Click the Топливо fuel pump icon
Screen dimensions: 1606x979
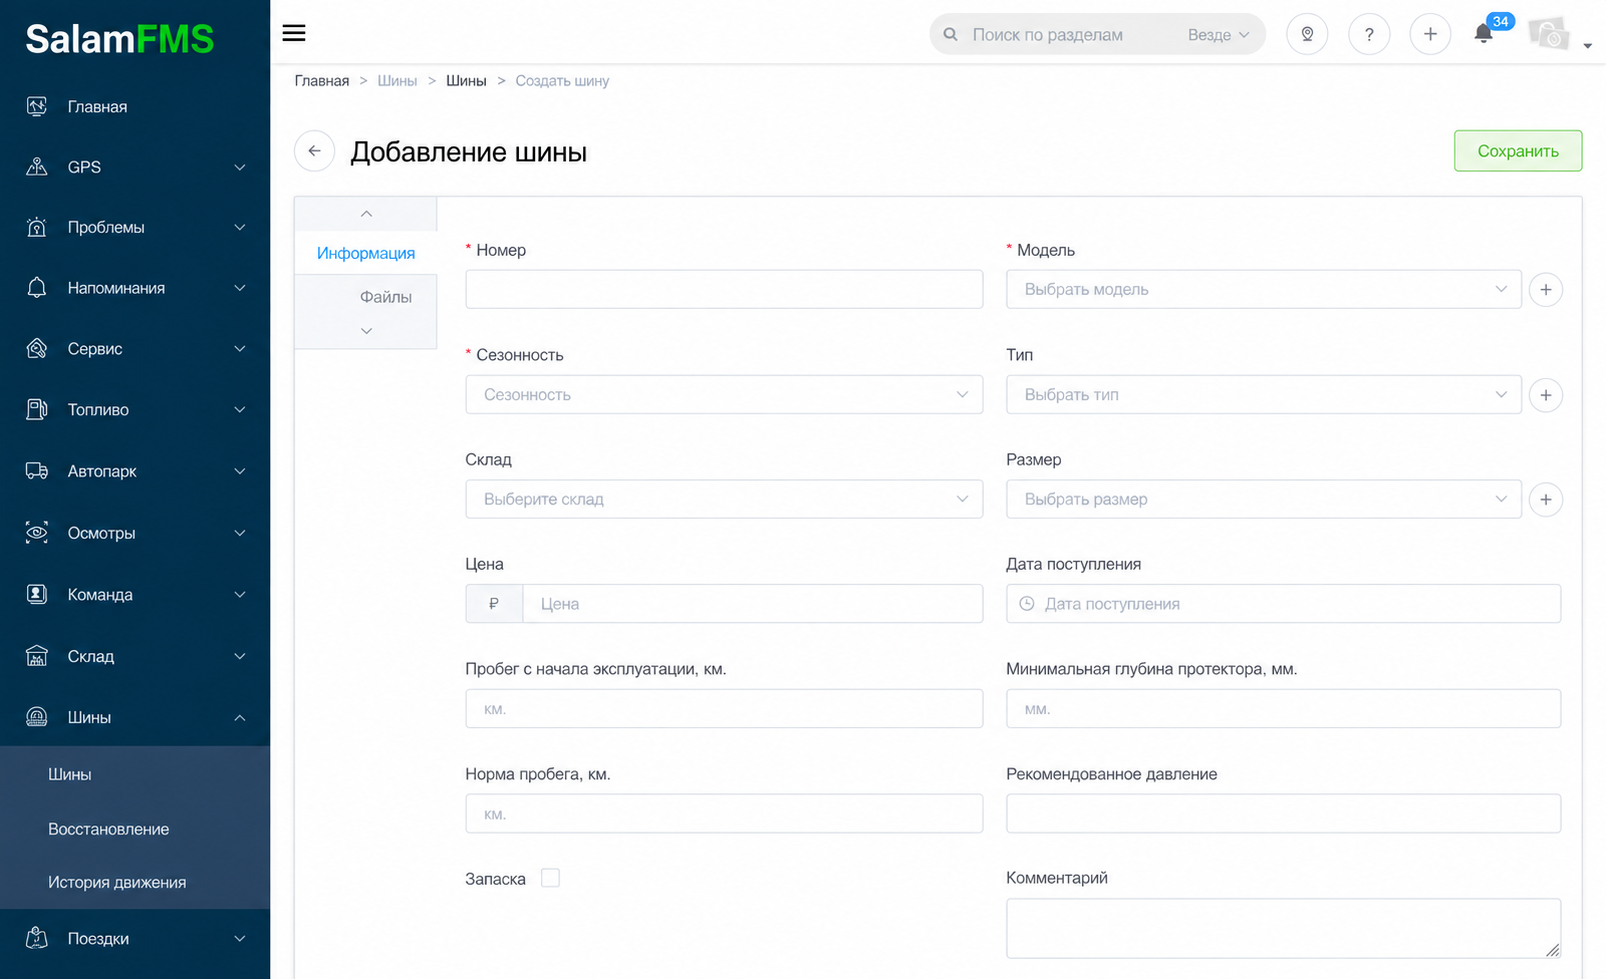coord(37,409)
